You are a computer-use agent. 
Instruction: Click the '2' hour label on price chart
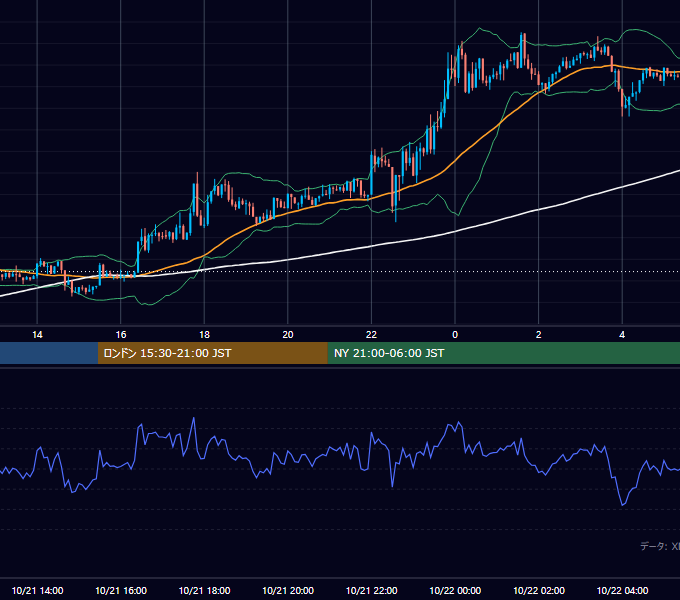click(x=539, y=335)
